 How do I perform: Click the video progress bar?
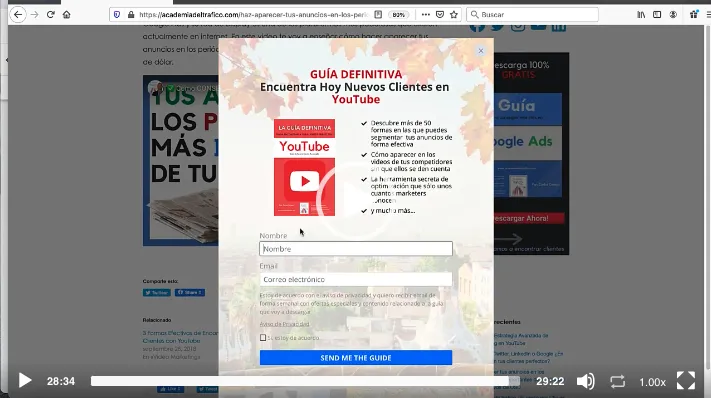point(305,381)
